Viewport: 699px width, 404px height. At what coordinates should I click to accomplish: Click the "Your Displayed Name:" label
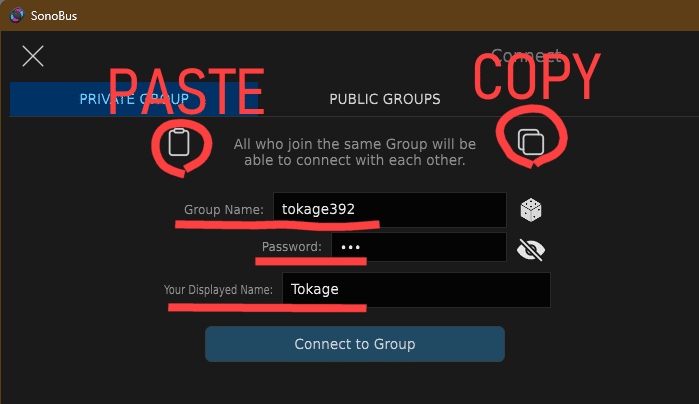[x=218, y=290]
